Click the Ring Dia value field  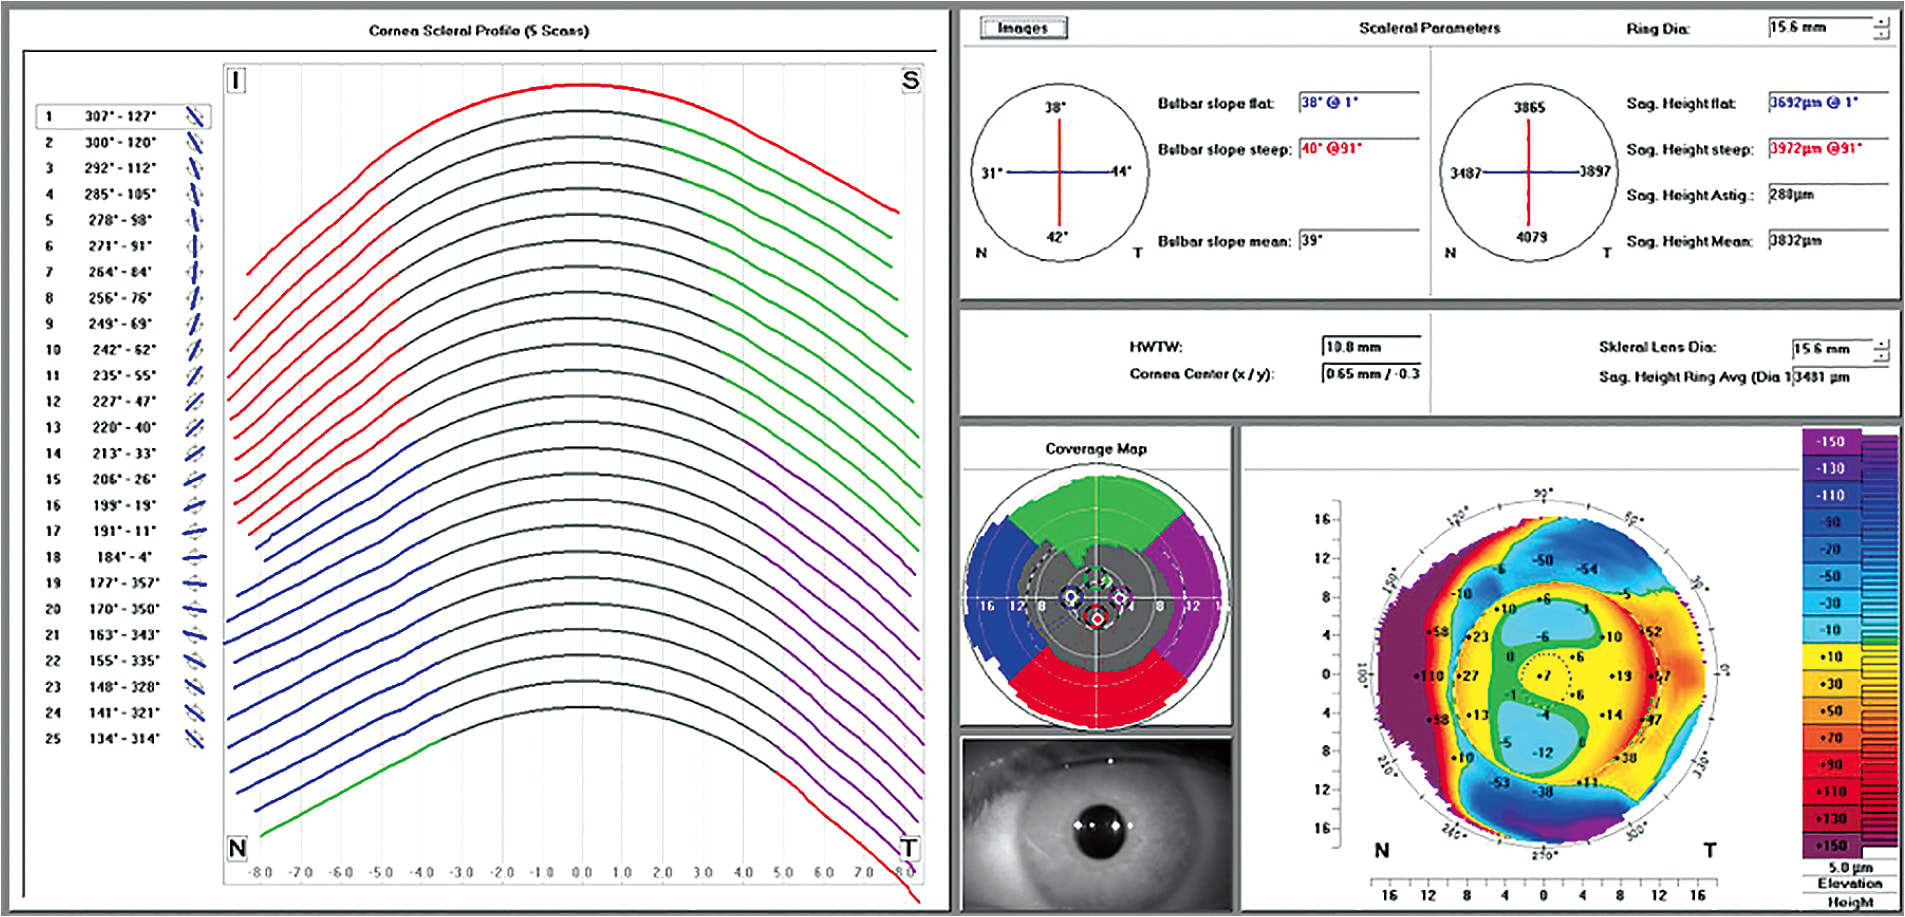click(1819, 28)
